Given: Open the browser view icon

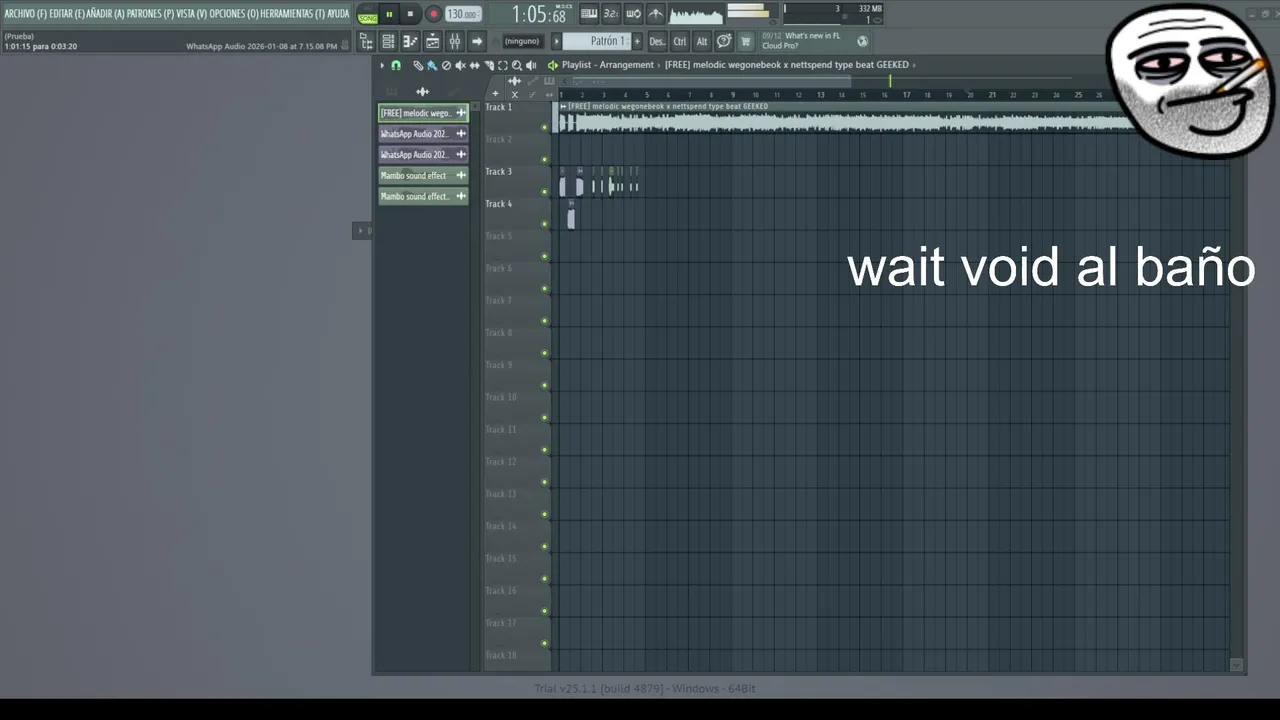Looking at the screenshot, I should [x=366, y=41].
